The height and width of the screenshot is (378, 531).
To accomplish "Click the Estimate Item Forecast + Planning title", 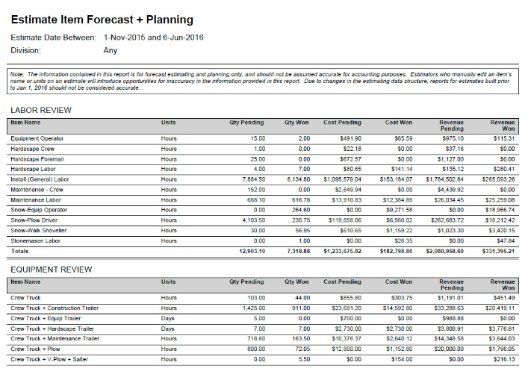I will coord(102,20).
